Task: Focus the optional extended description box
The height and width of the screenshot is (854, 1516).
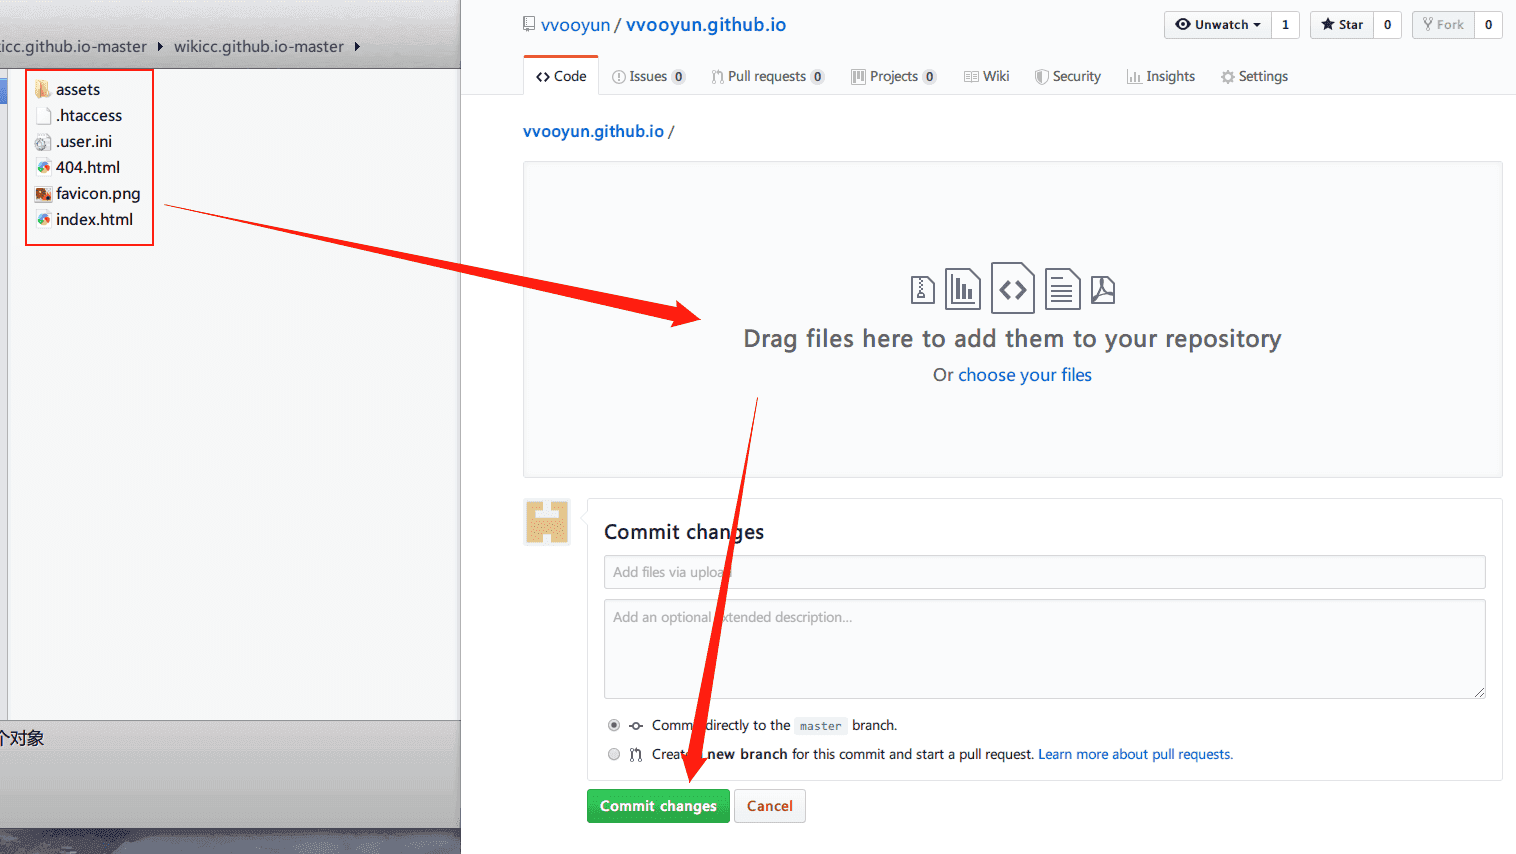Action: [1044, 649]
